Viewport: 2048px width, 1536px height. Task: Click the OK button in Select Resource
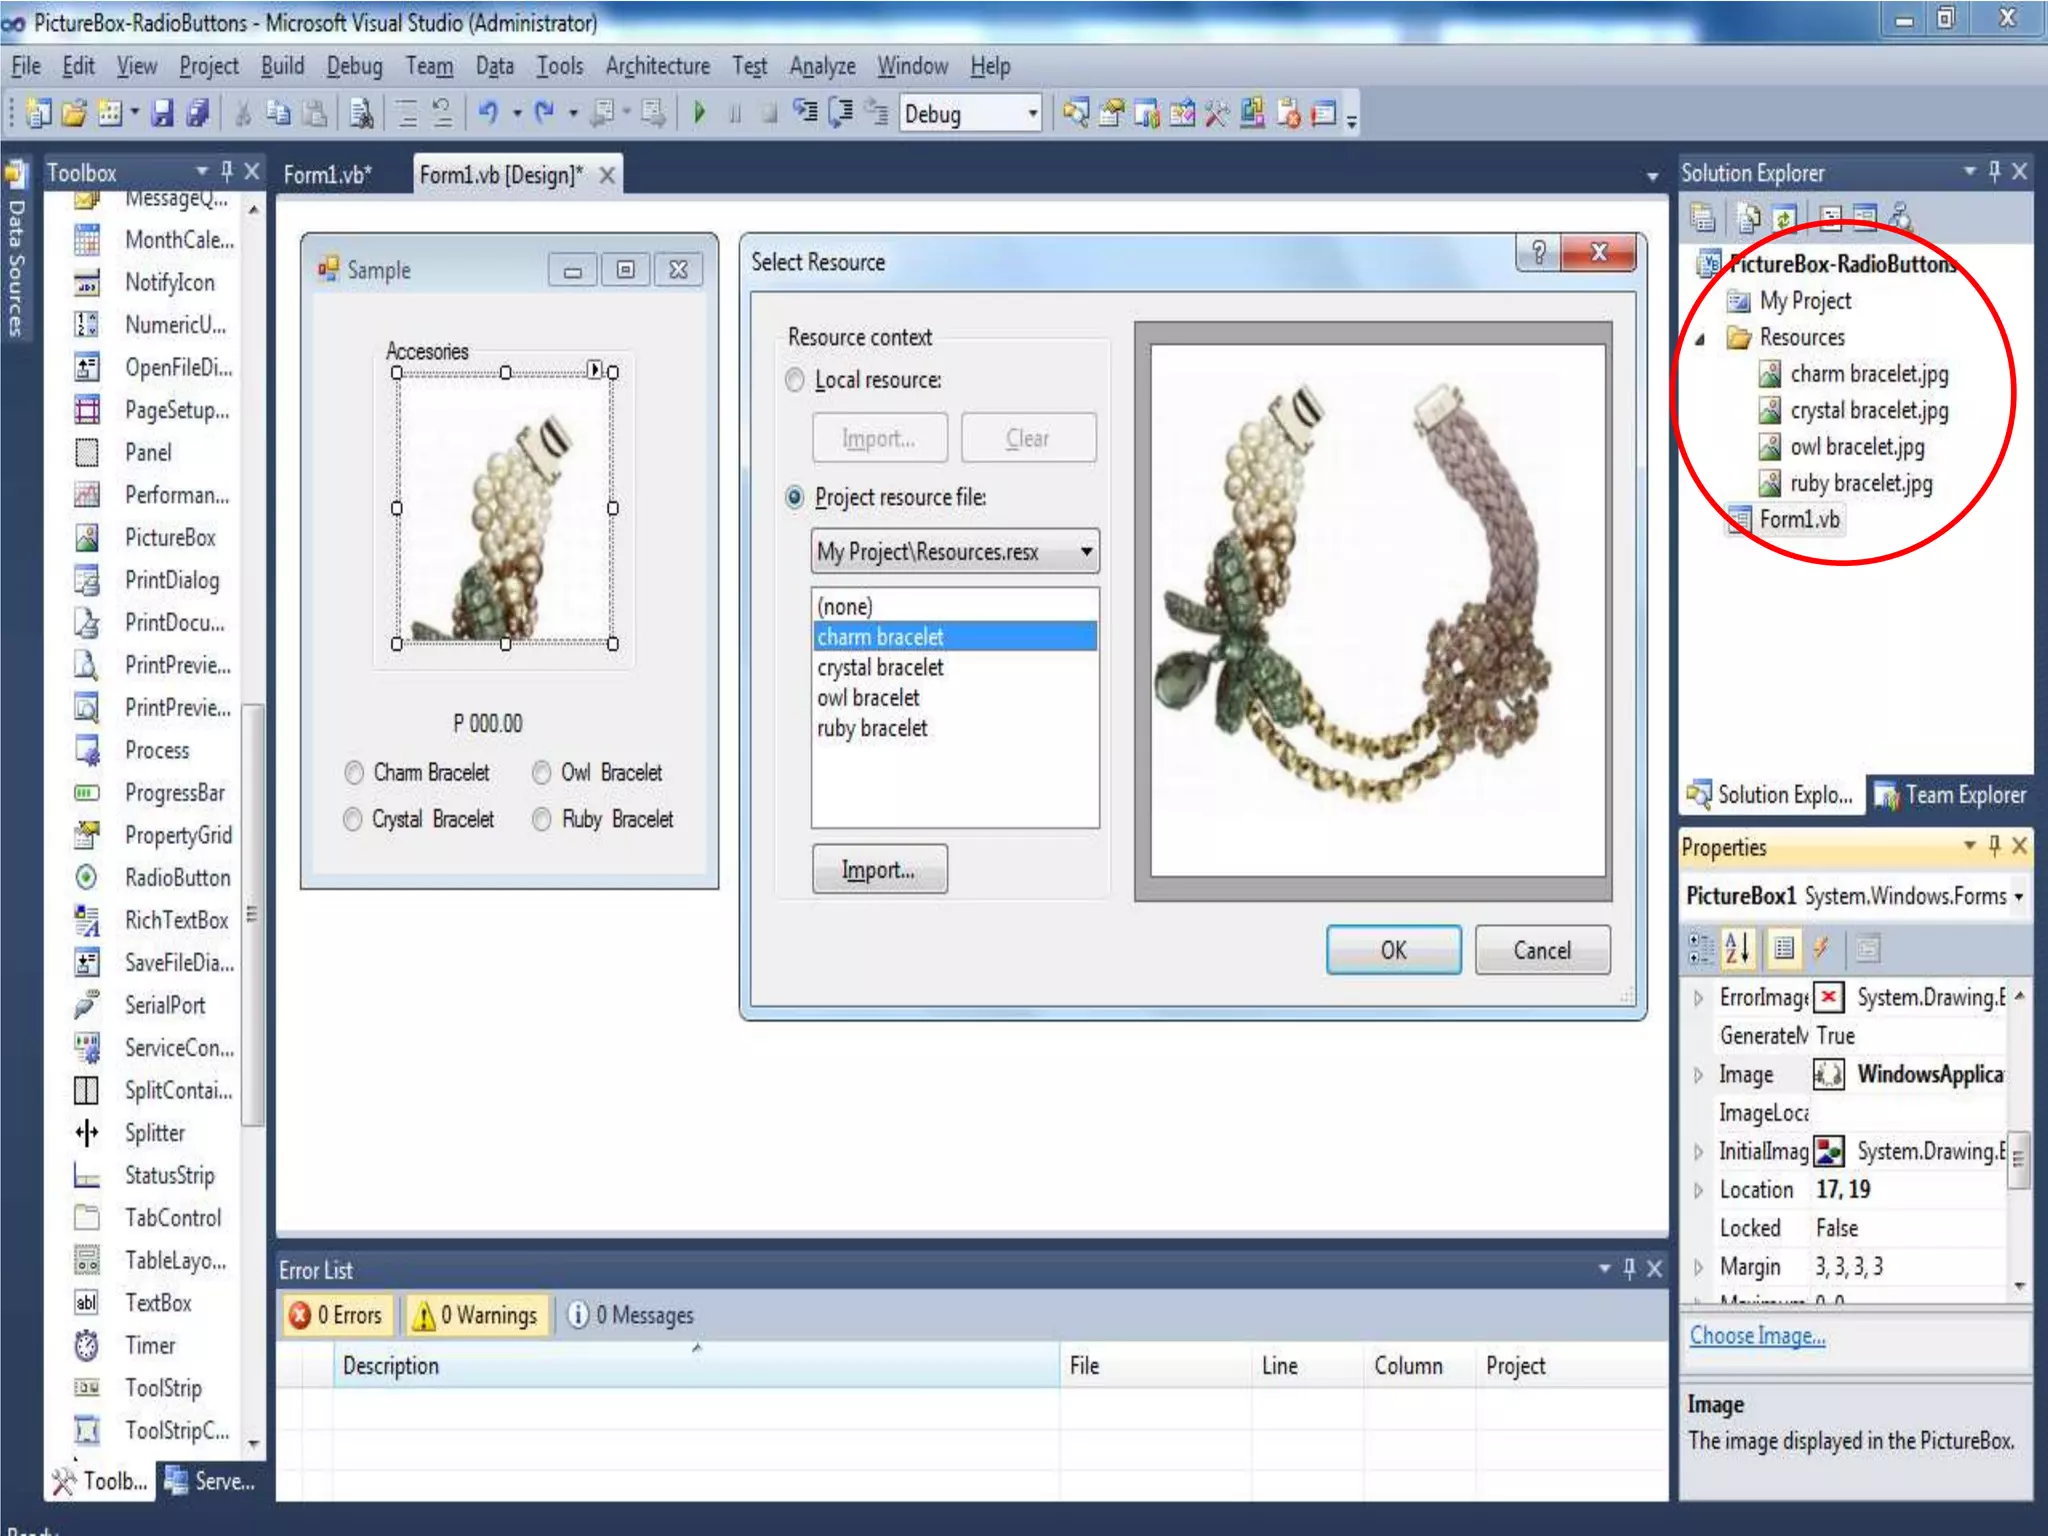(x=1392, y=950)
